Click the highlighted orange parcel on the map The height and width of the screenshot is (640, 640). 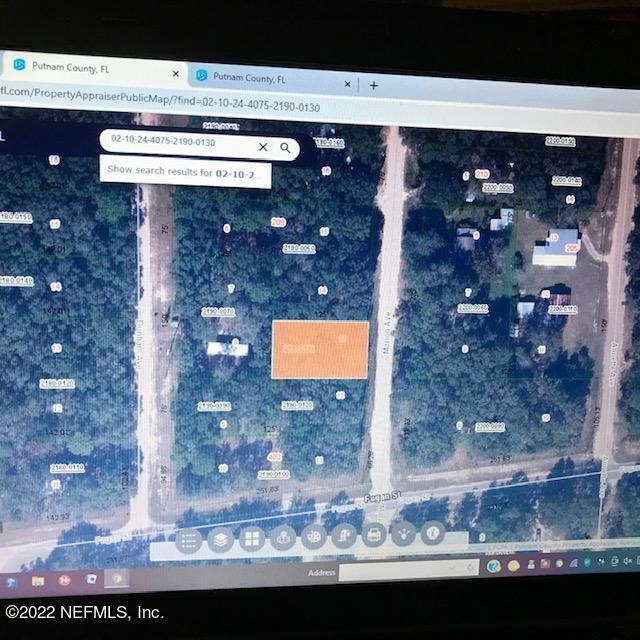click(x=320, y=350)
